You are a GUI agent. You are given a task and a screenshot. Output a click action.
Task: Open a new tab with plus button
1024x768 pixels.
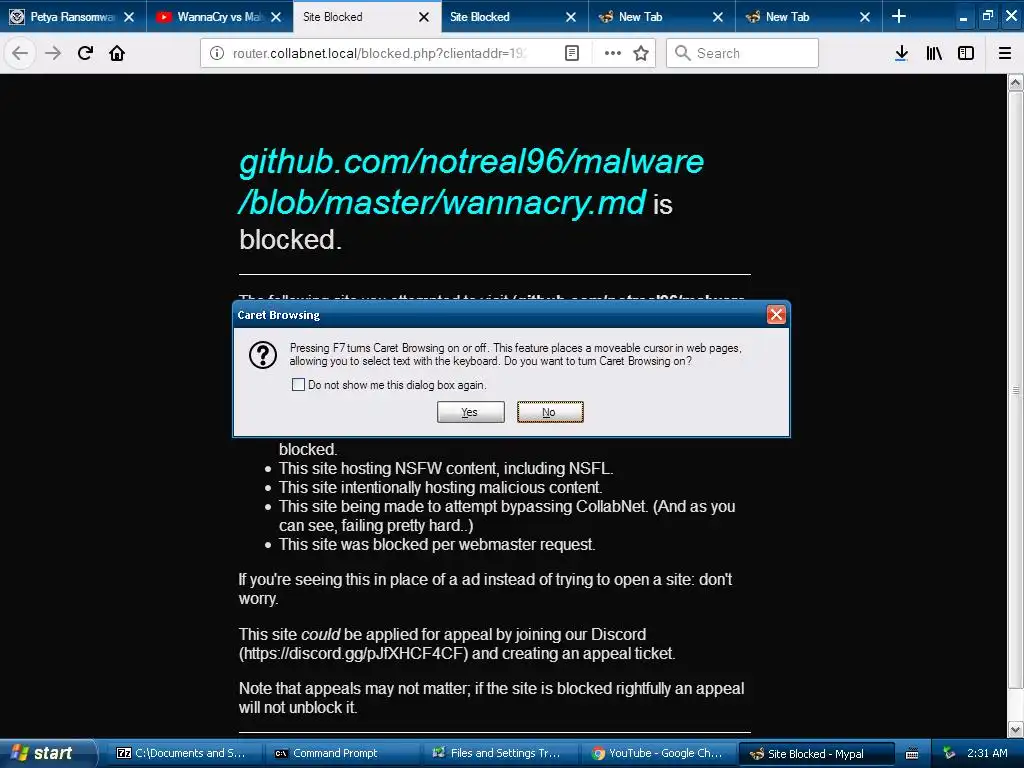(x=899, y=16)
